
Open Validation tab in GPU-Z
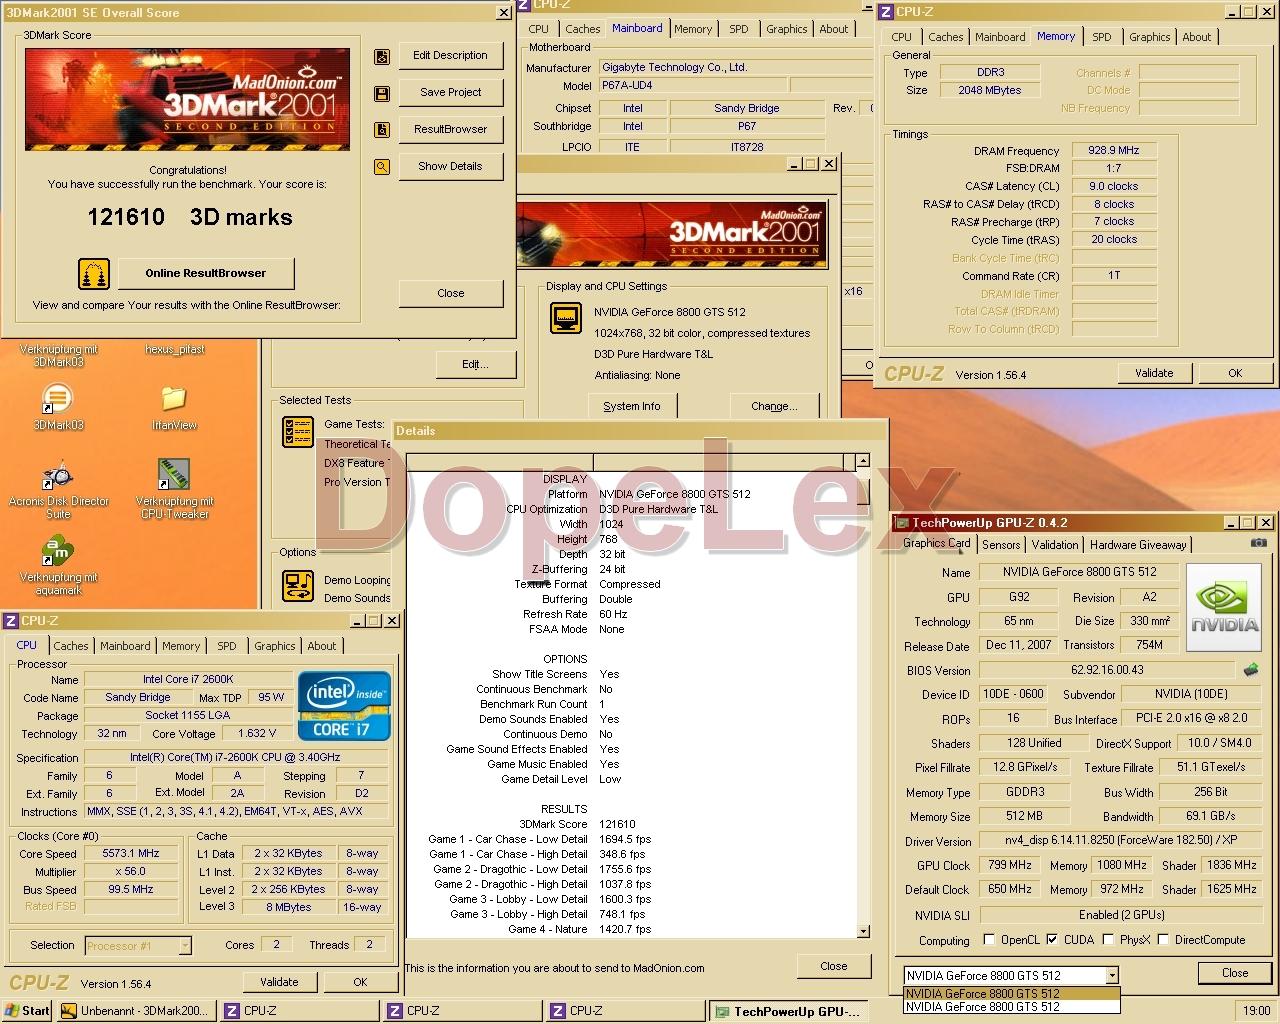1055,545
